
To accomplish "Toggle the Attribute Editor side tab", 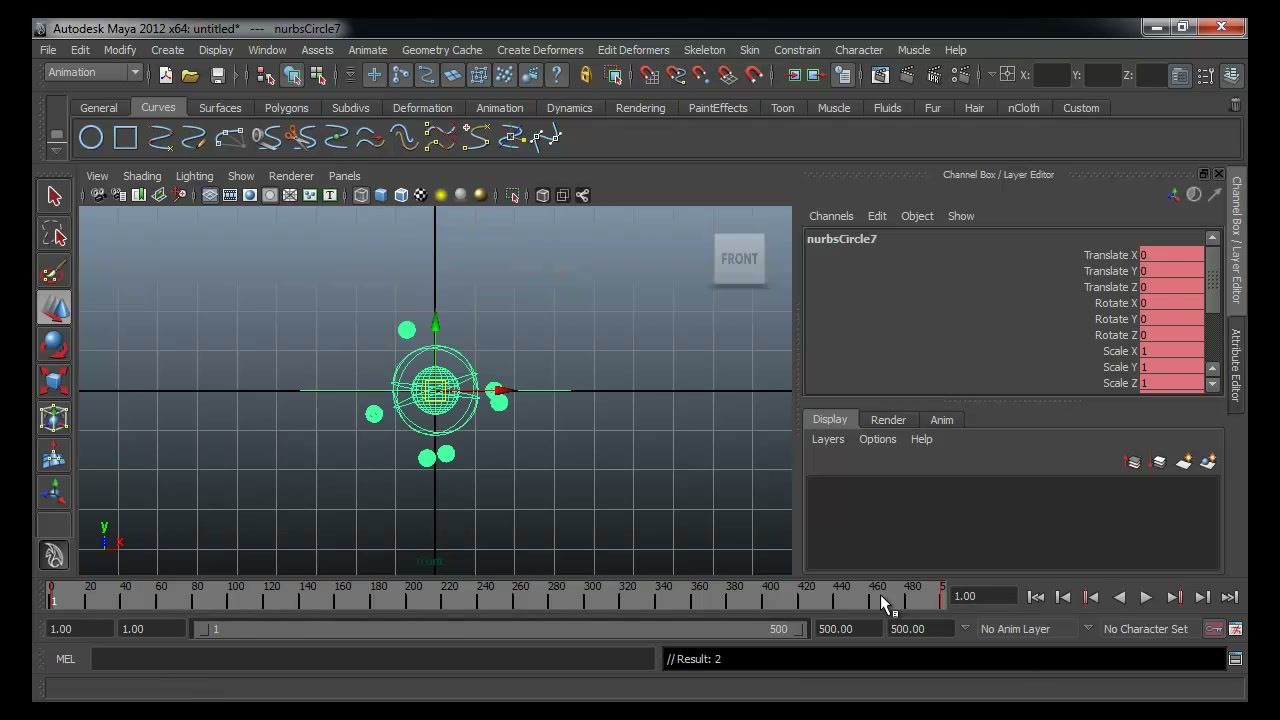I will 1236,365.
